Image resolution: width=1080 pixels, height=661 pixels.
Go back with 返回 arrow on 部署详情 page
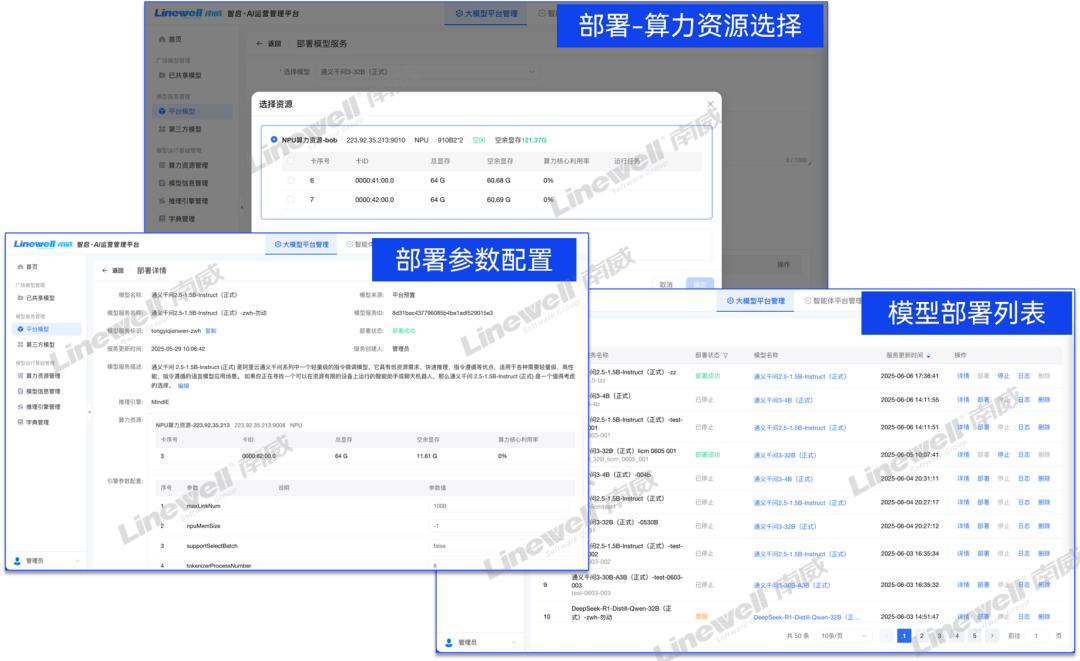[x=114, y=271]
